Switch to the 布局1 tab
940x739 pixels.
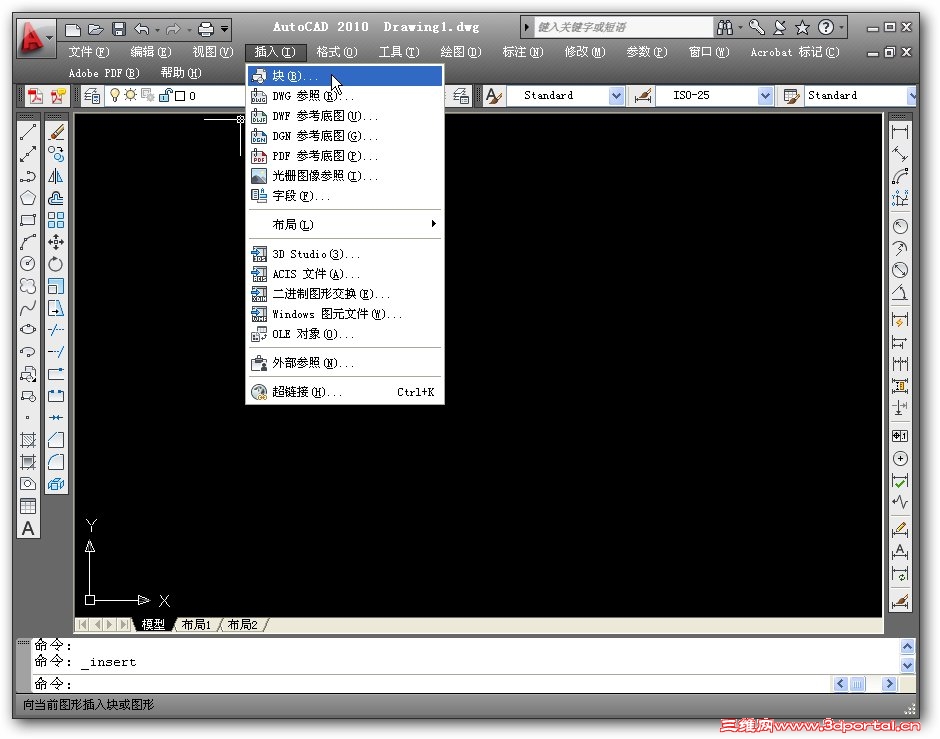pyautogui.click(x=197, y=625)
